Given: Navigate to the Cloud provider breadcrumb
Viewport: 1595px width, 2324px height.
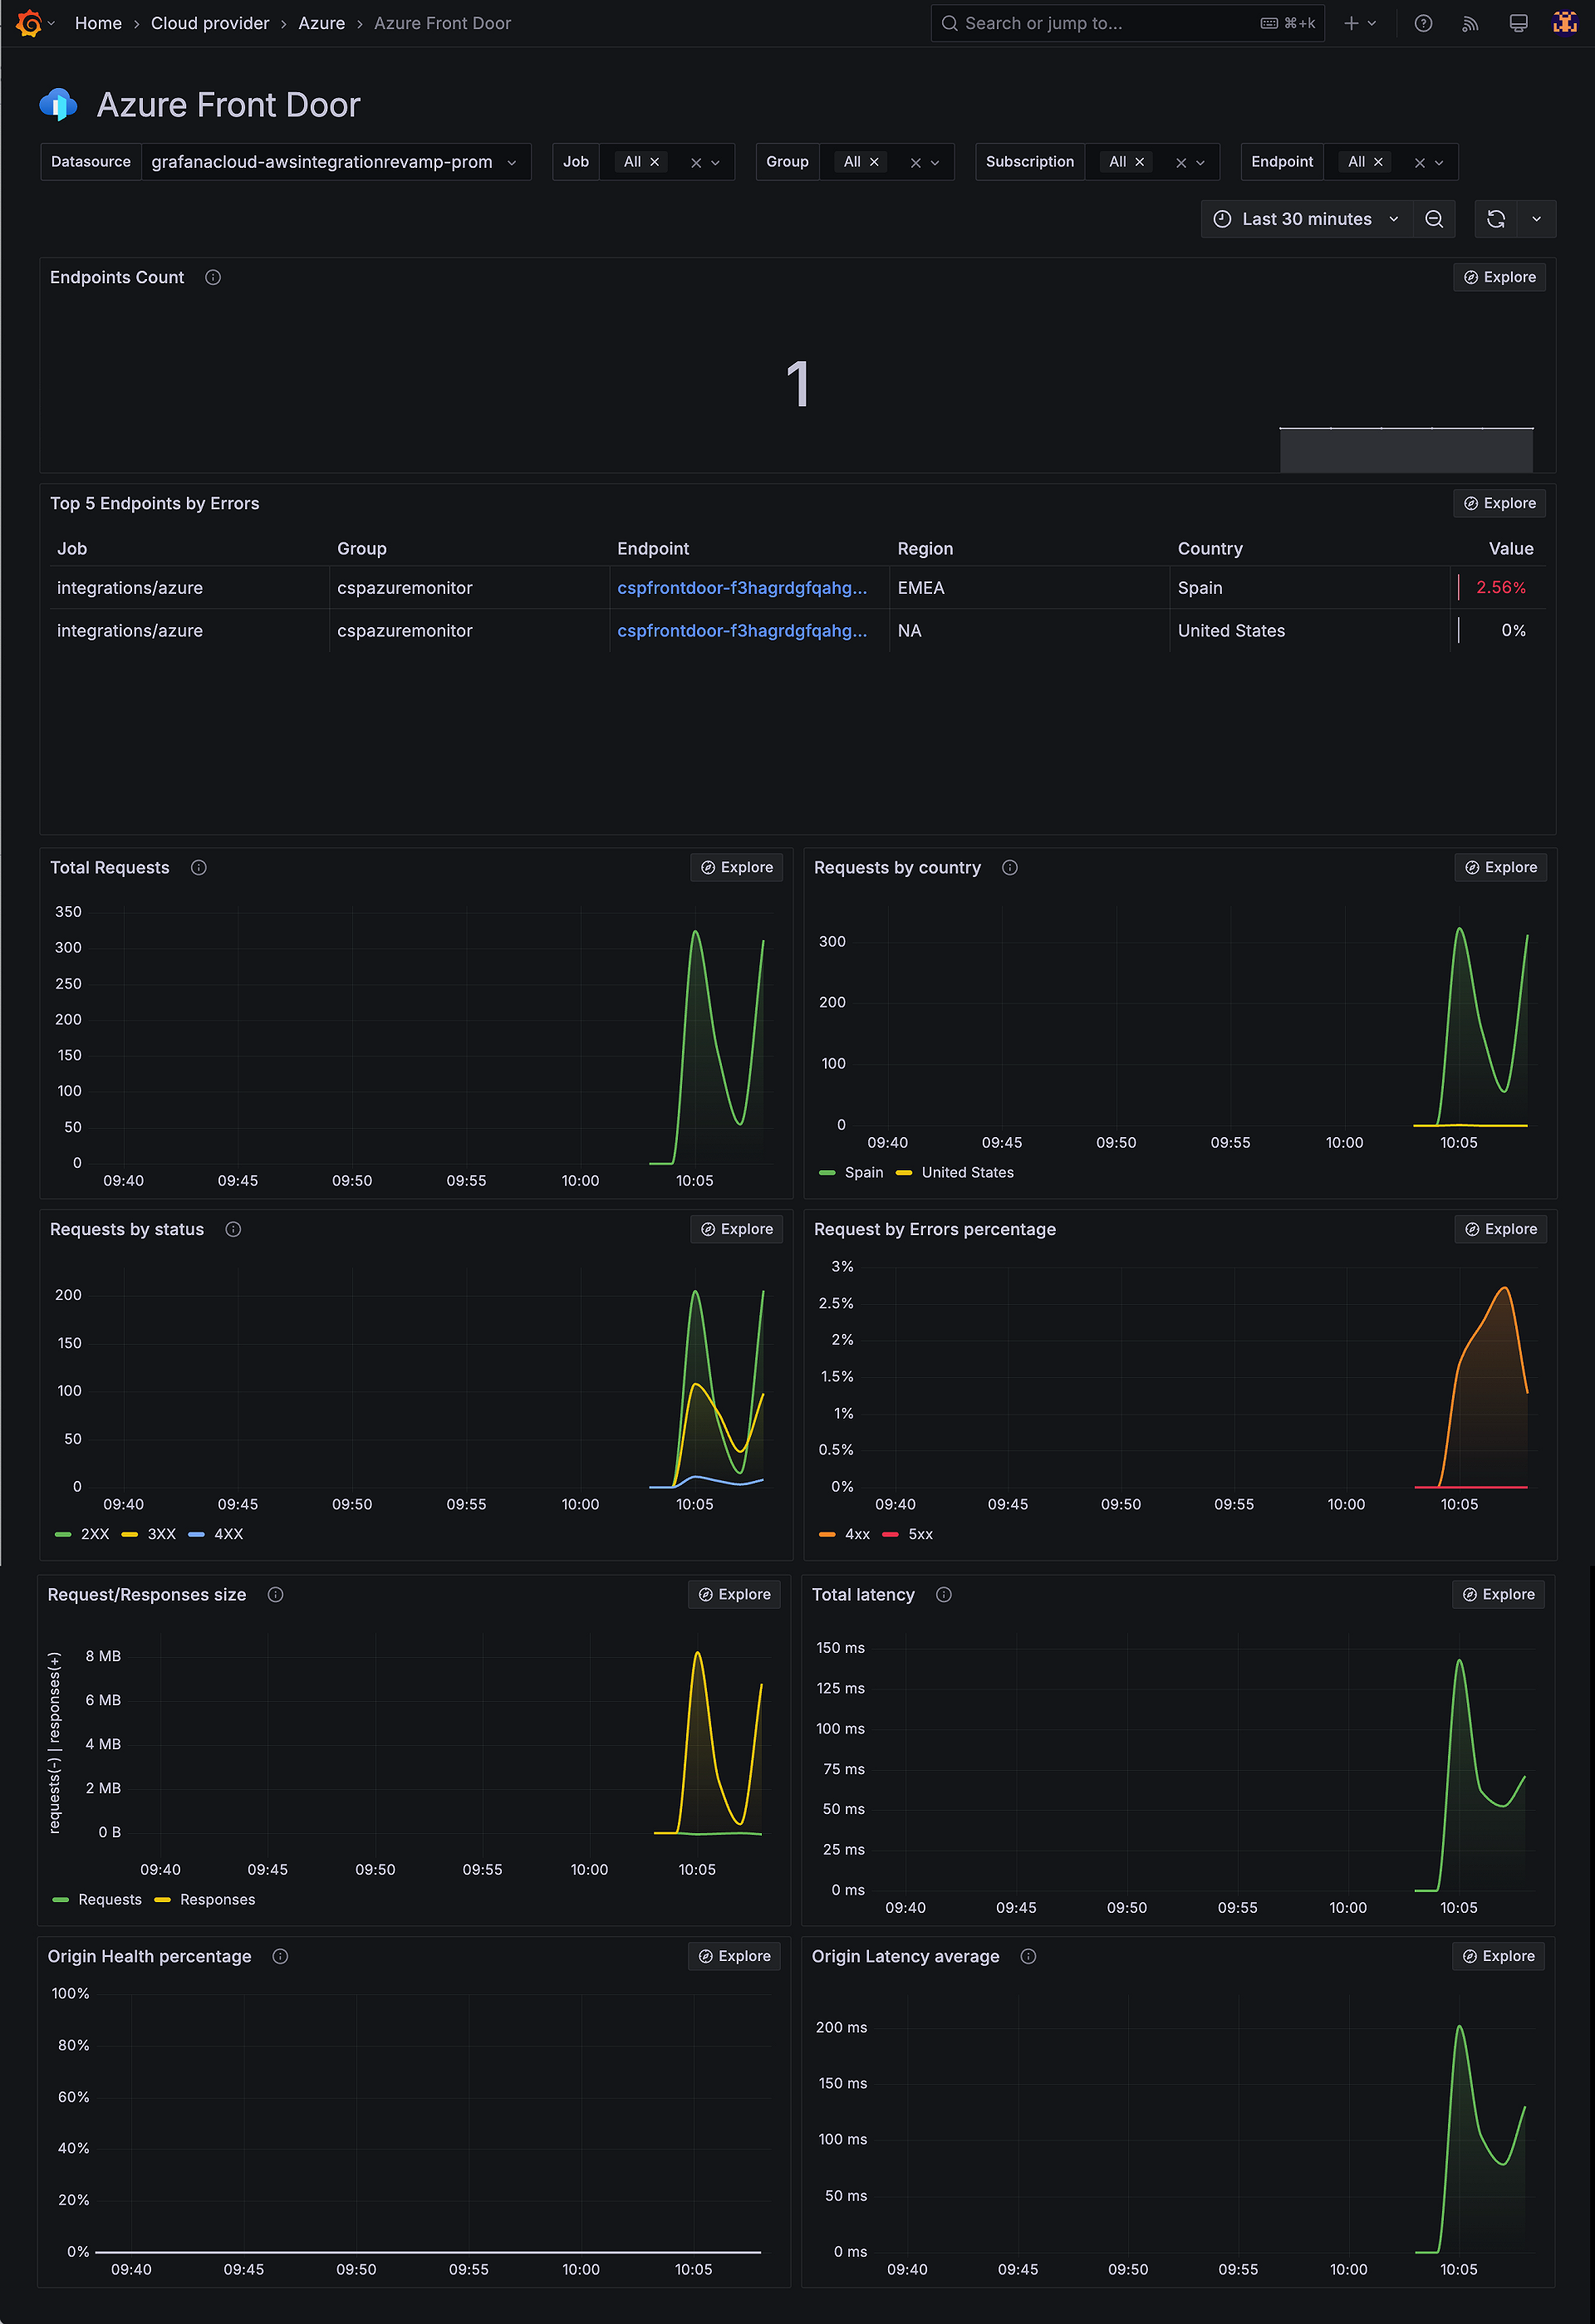Looking at the screenshot, I should 209,22.
